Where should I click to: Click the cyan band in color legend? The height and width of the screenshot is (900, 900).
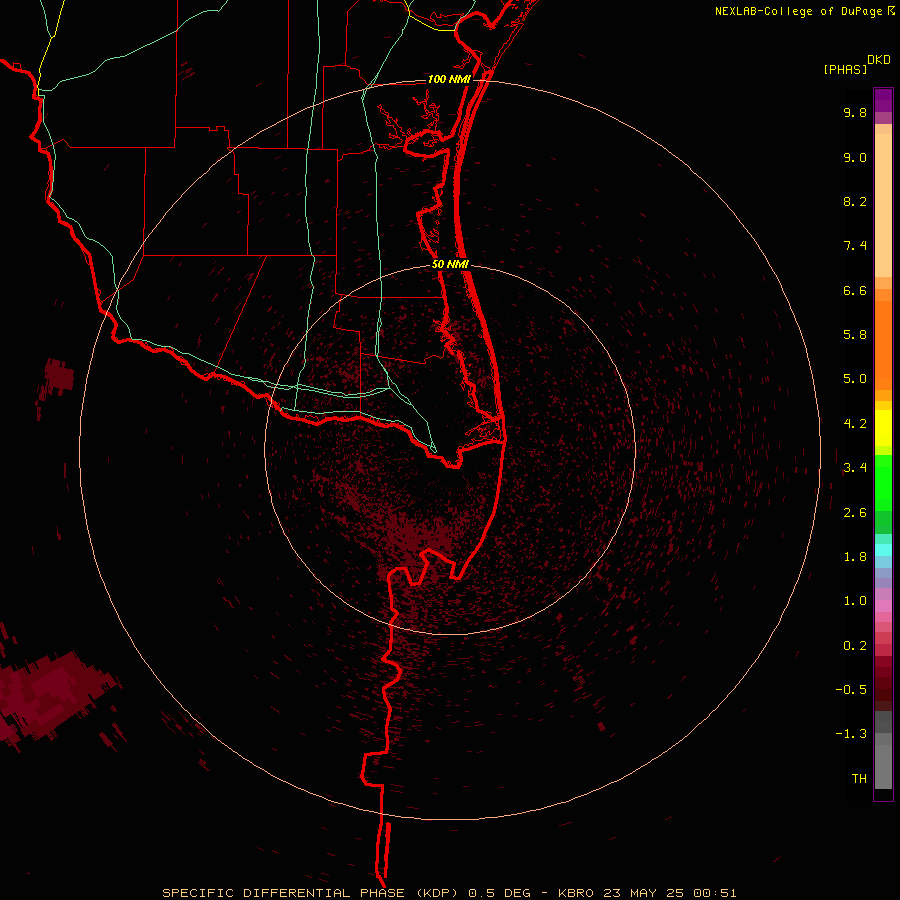[x=883, y=550]
